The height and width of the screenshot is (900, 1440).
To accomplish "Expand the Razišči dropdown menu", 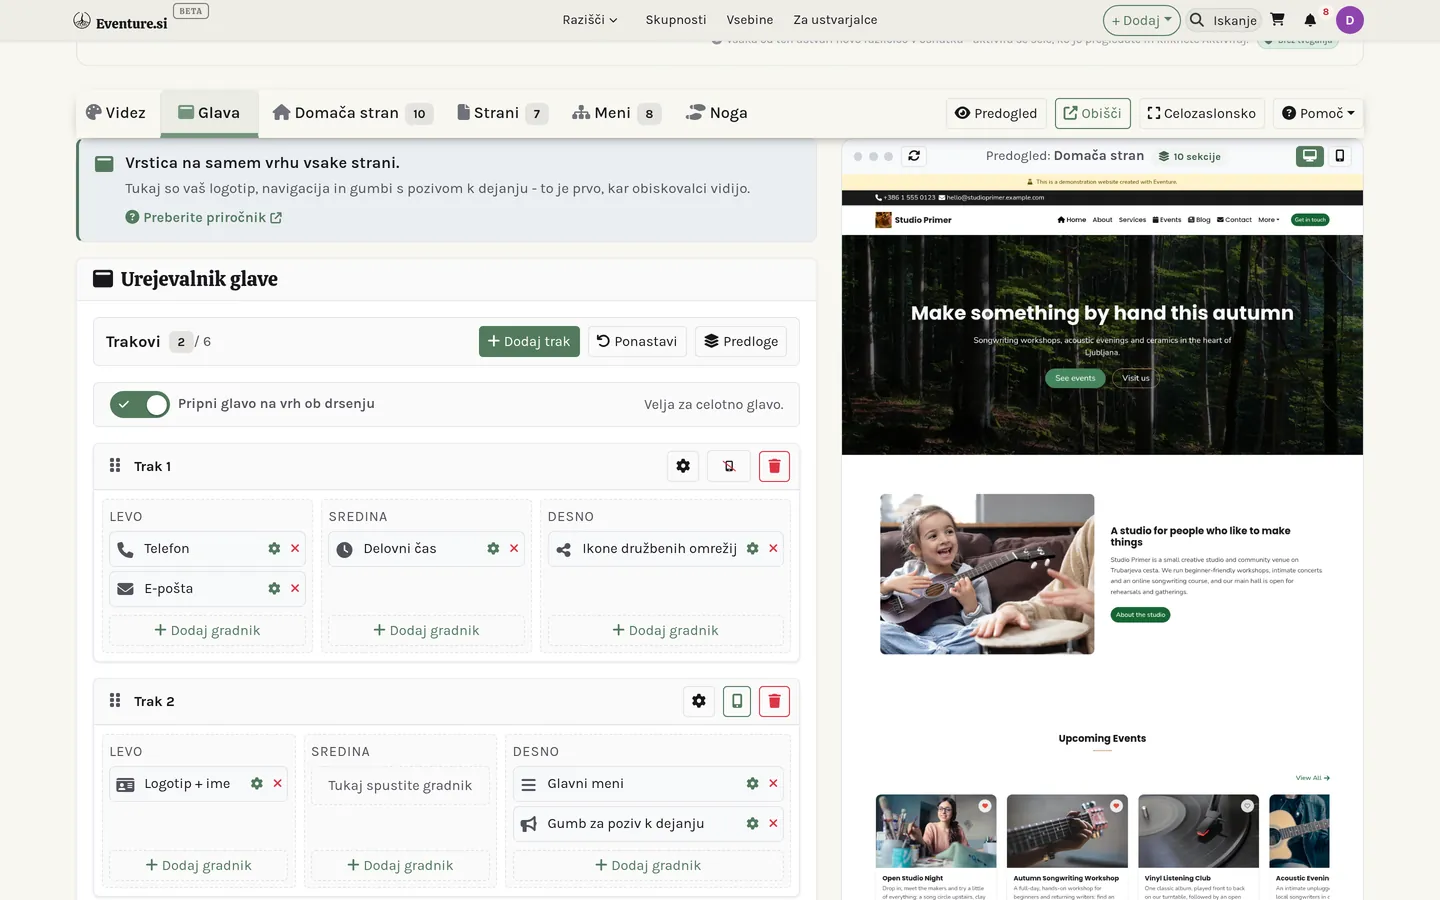I will coord(590,20).
